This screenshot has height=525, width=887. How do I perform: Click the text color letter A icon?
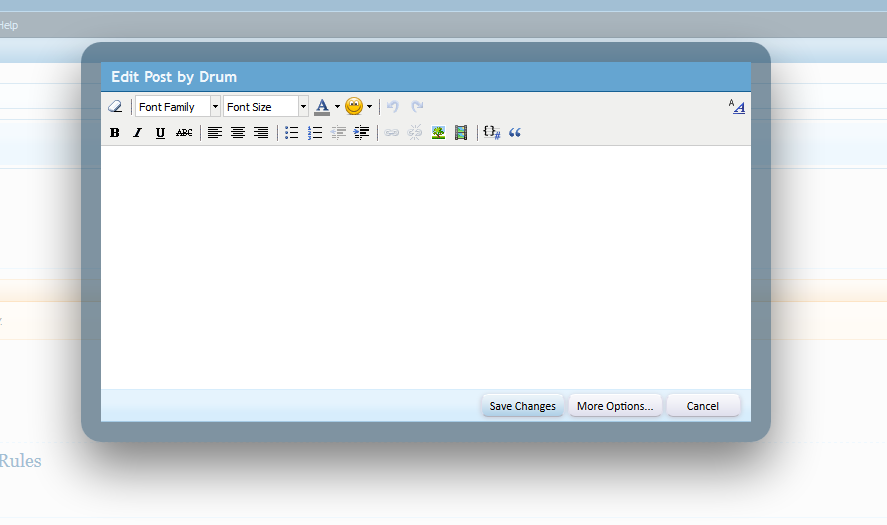click(322, 106)
